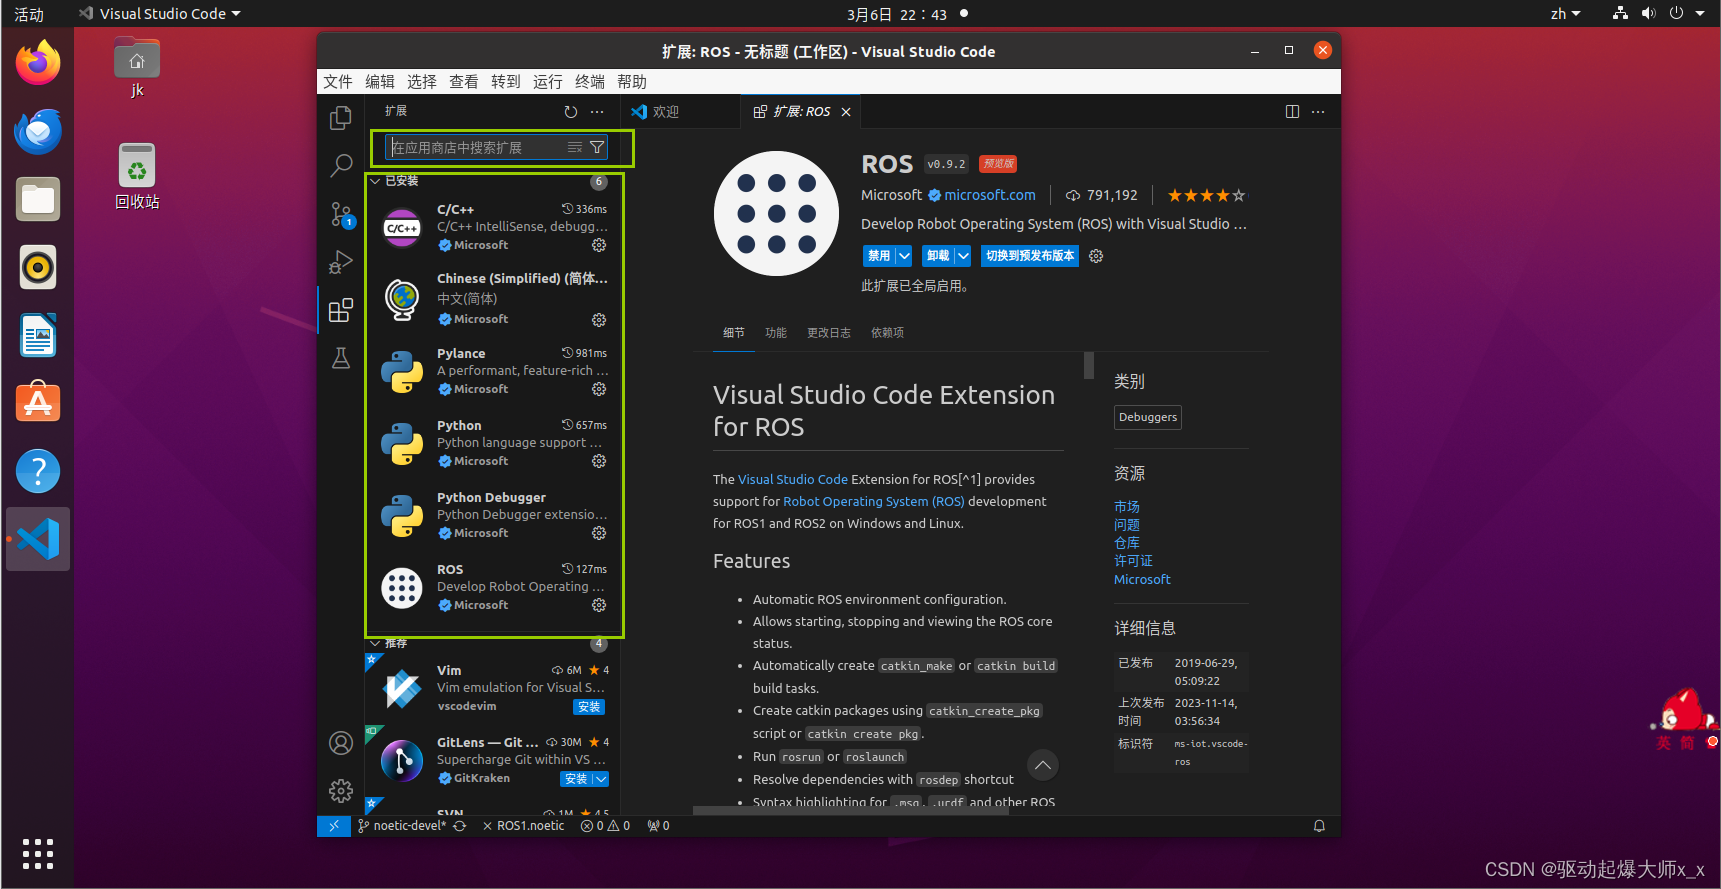The width and height of the screenshot is (1721, 889).
Task: Open the 查看 menu
Action: (464, 82)
